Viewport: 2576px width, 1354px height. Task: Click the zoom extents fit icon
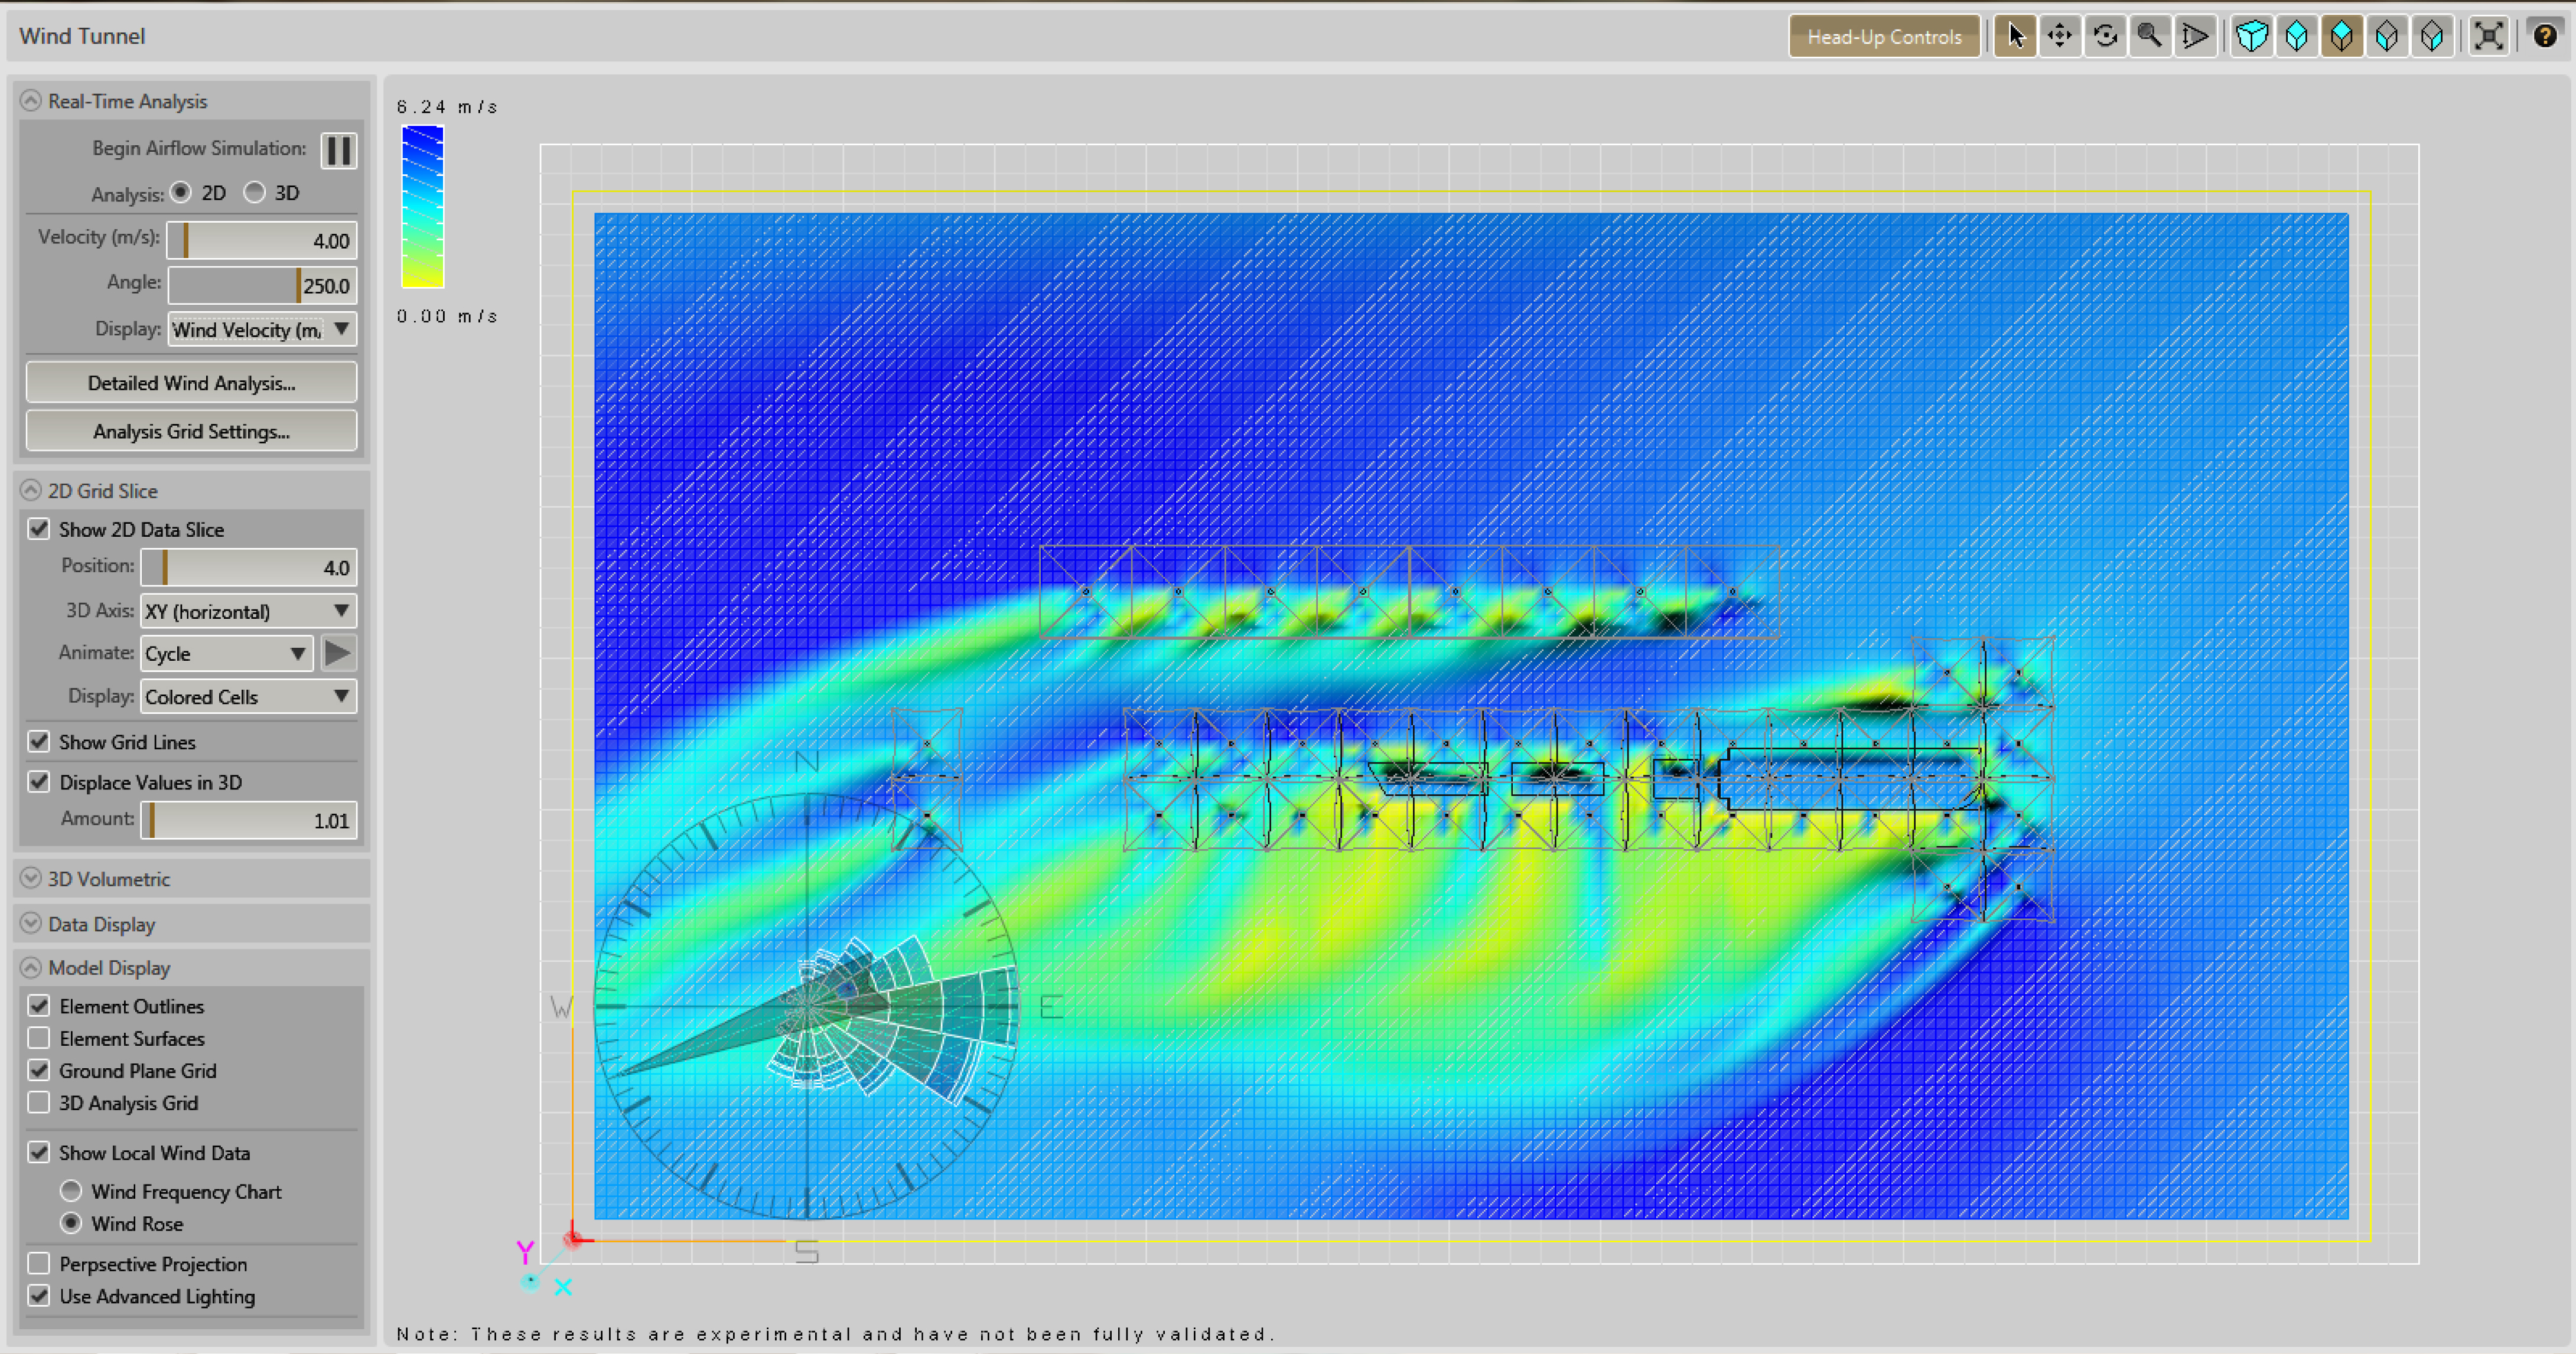tap(2488, 36)
